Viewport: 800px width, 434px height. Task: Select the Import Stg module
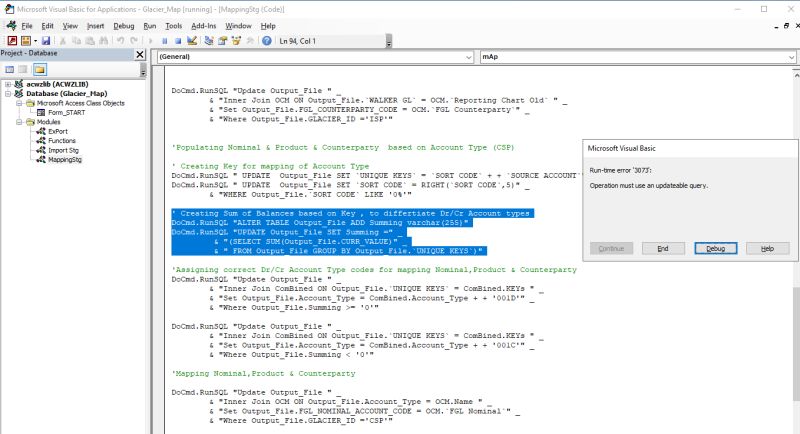[63, 150]
